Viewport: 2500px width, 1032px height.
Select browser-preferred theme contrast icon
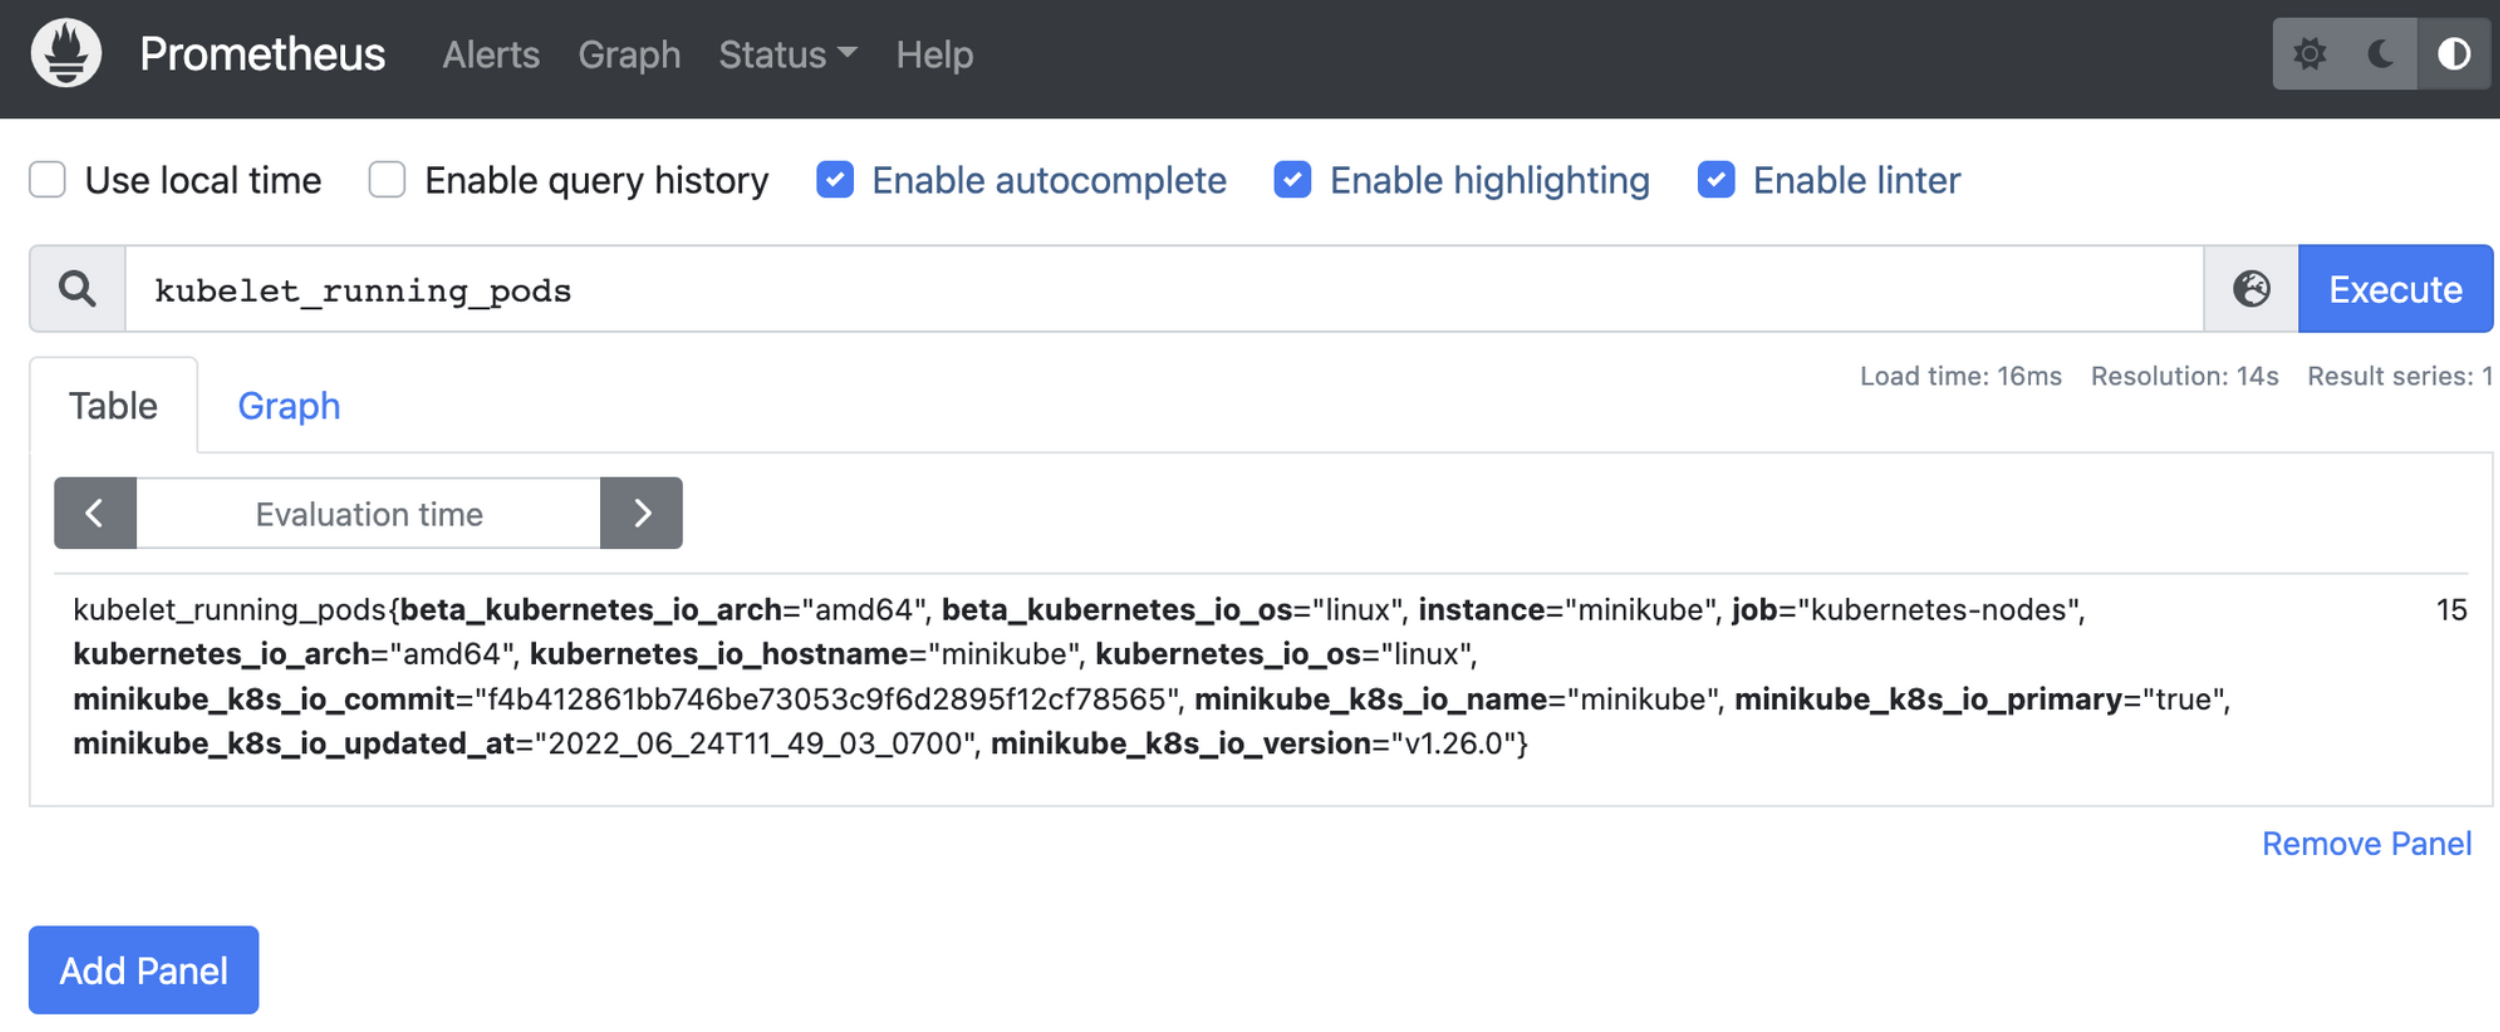pos(2454,53)
